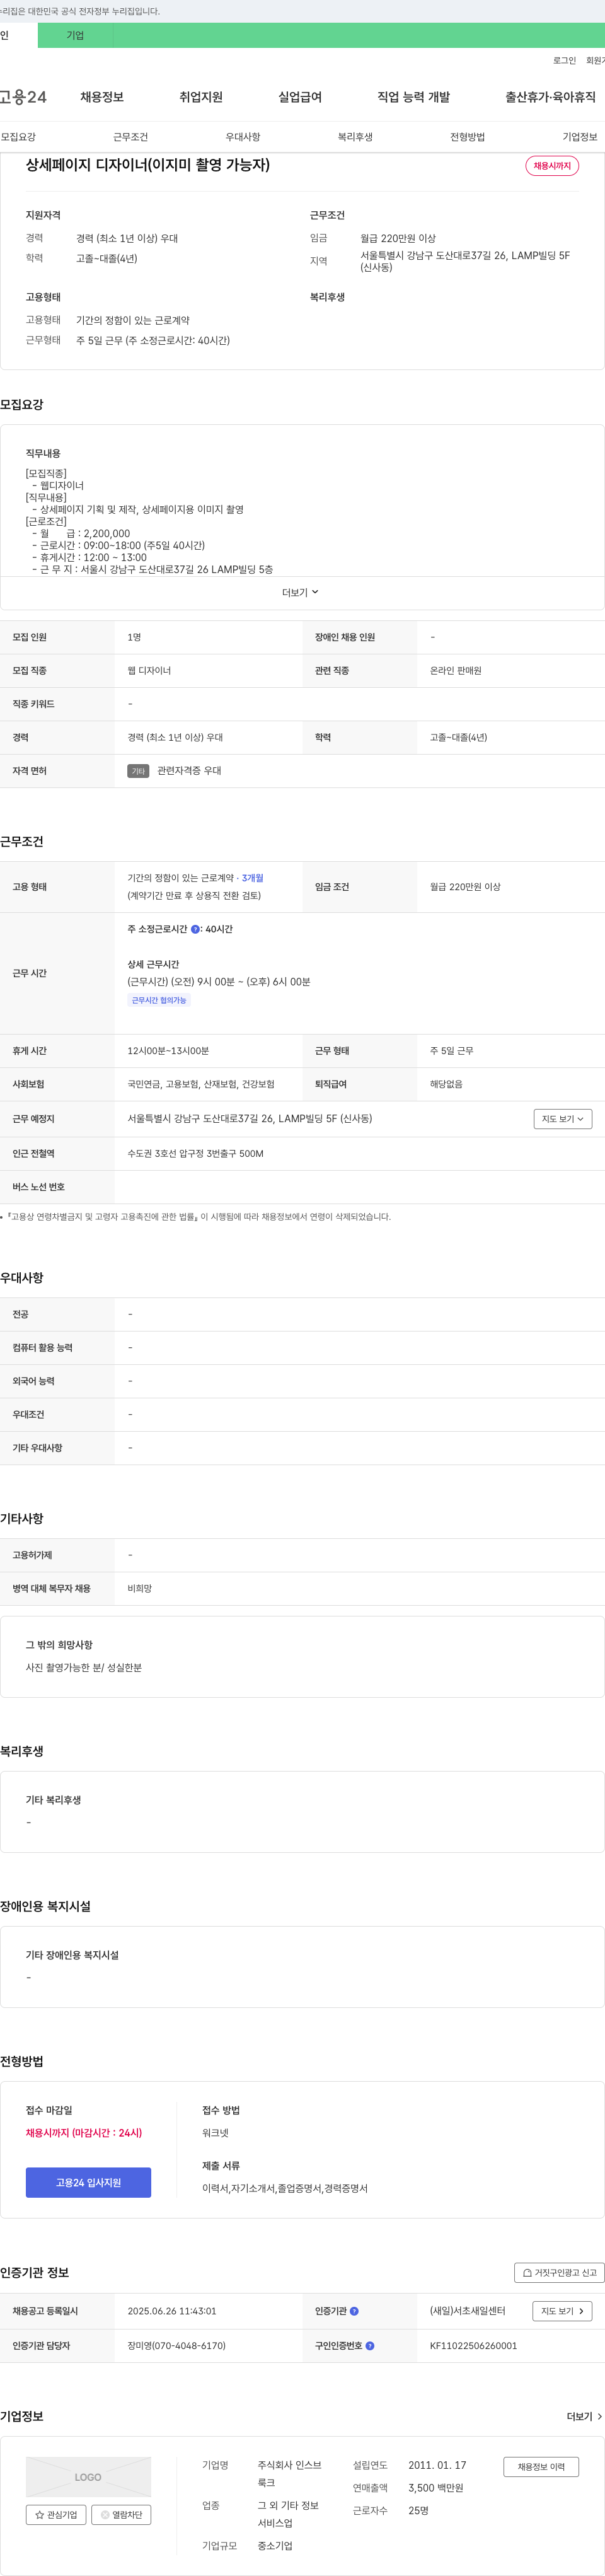The height and width of the screenshot is (2576, 605).
Task: Jump to 복리후생 section tab
Action: pos(355,137)
